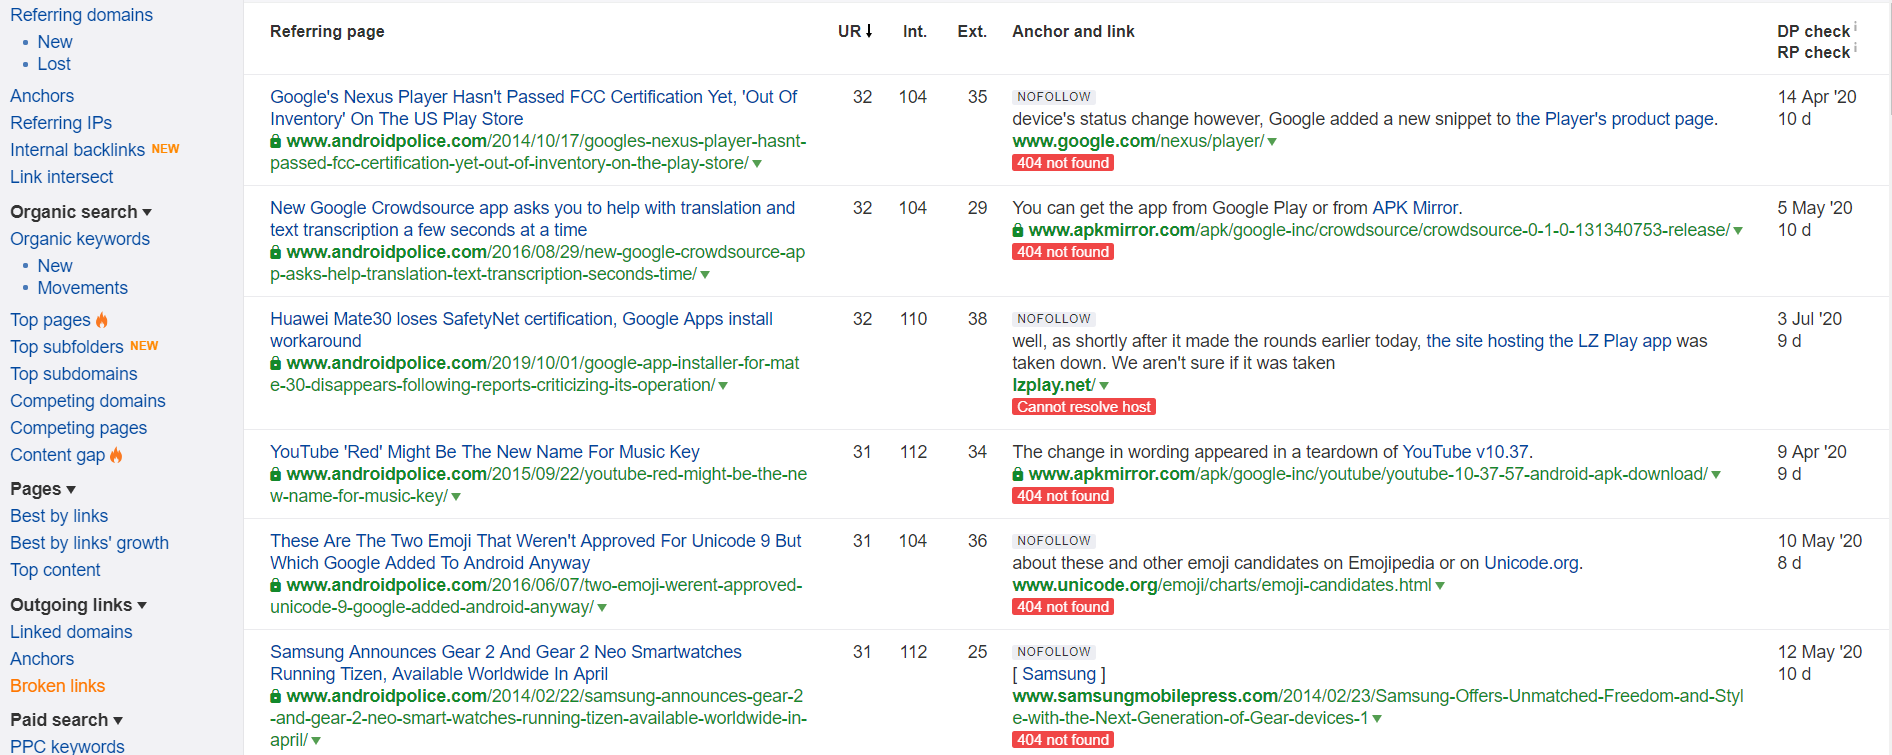1892x755 pixels.
Task: Expand the Organic search sidebar section
Action: point(81,212)
